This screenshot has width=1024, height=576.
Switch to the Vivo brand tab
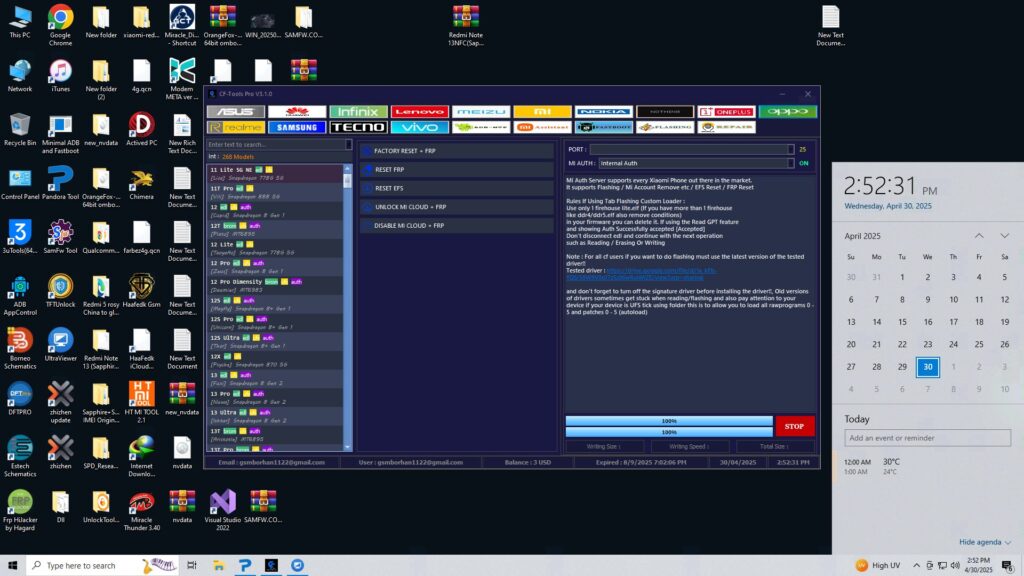pos(420,127)
